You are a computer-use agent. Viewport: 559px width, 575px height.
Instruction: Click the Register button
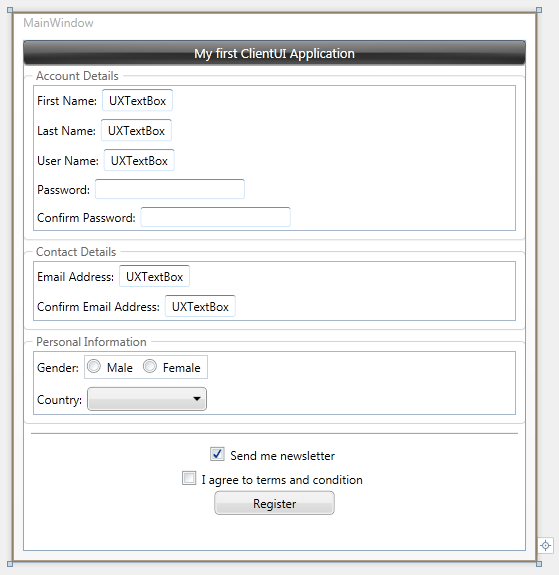(x=274, y=503)
